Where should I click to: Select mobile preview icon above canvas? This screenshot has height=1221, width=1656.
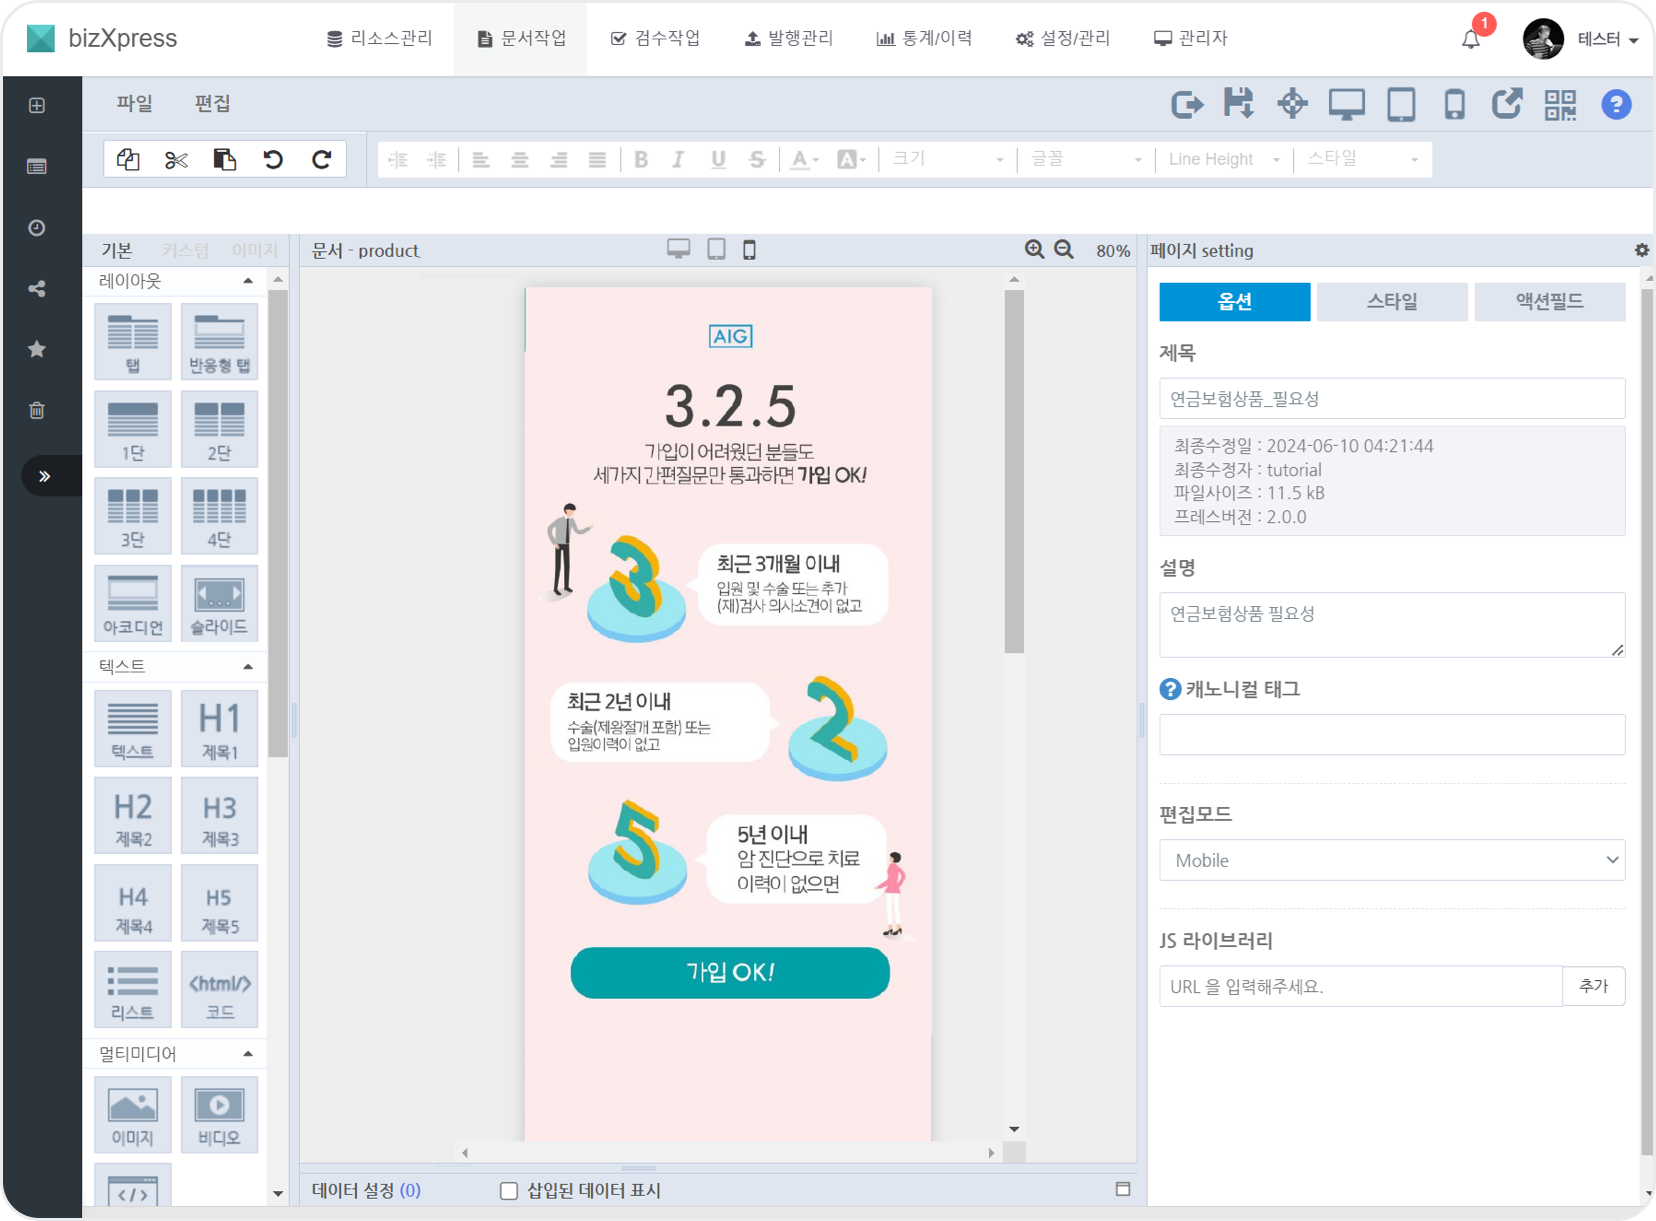751,250
